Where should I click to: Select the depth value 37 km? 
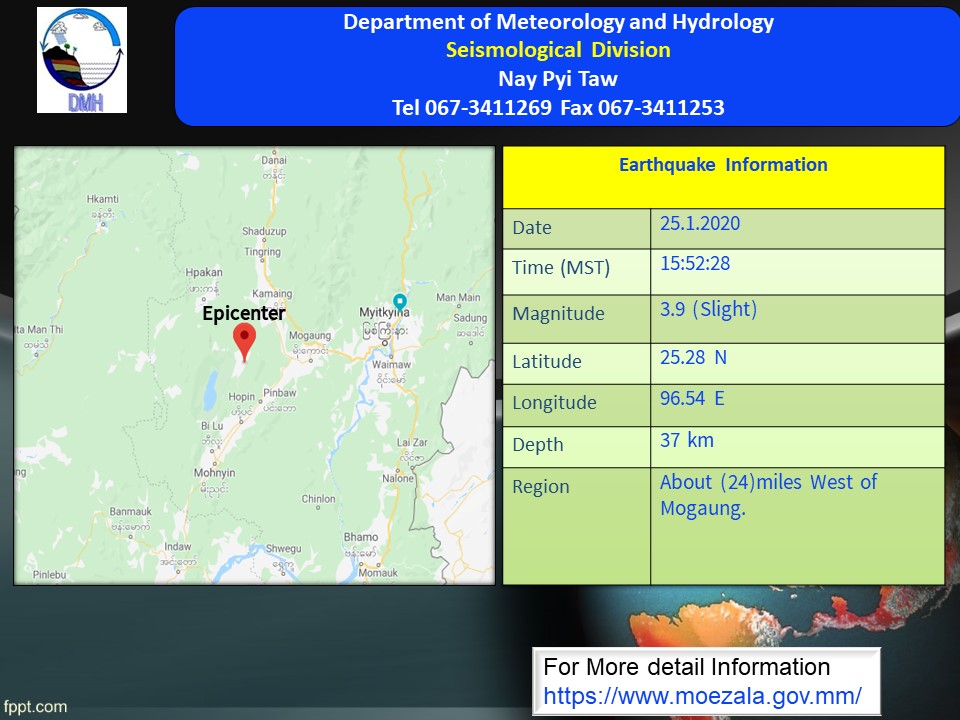click(x=687, y=440)
